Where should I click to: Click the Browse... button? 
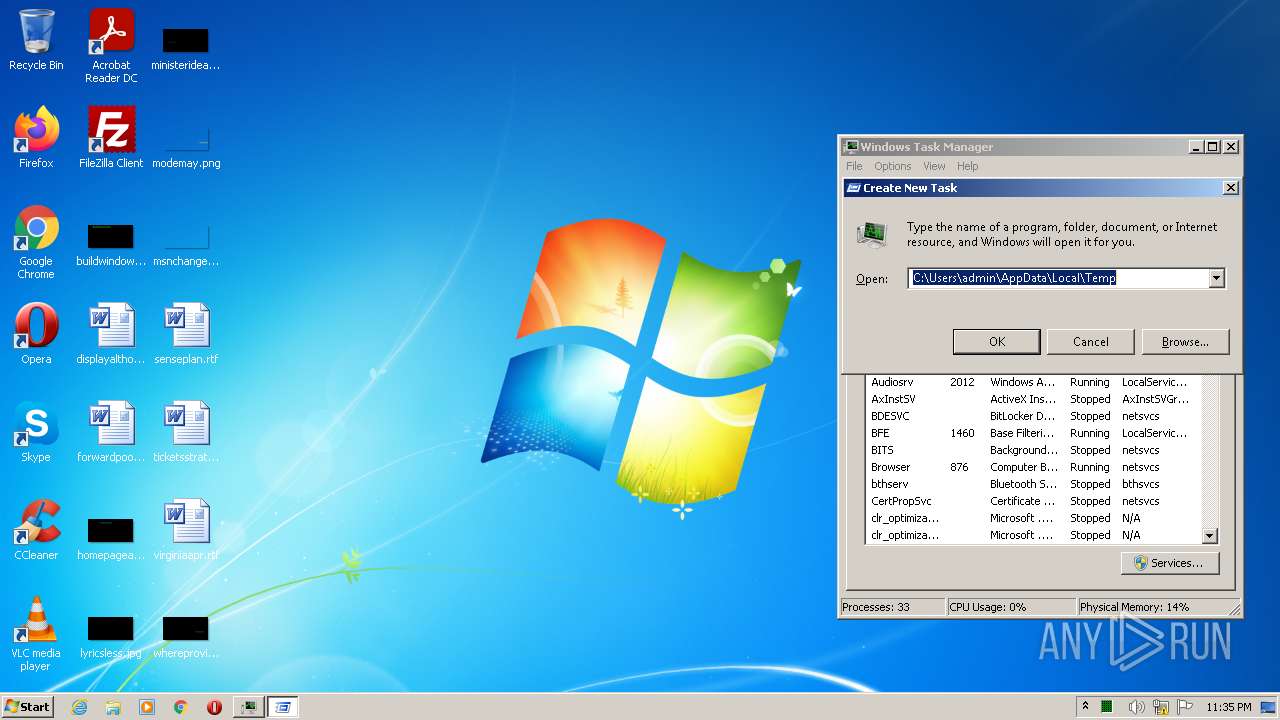(1185, 342)
